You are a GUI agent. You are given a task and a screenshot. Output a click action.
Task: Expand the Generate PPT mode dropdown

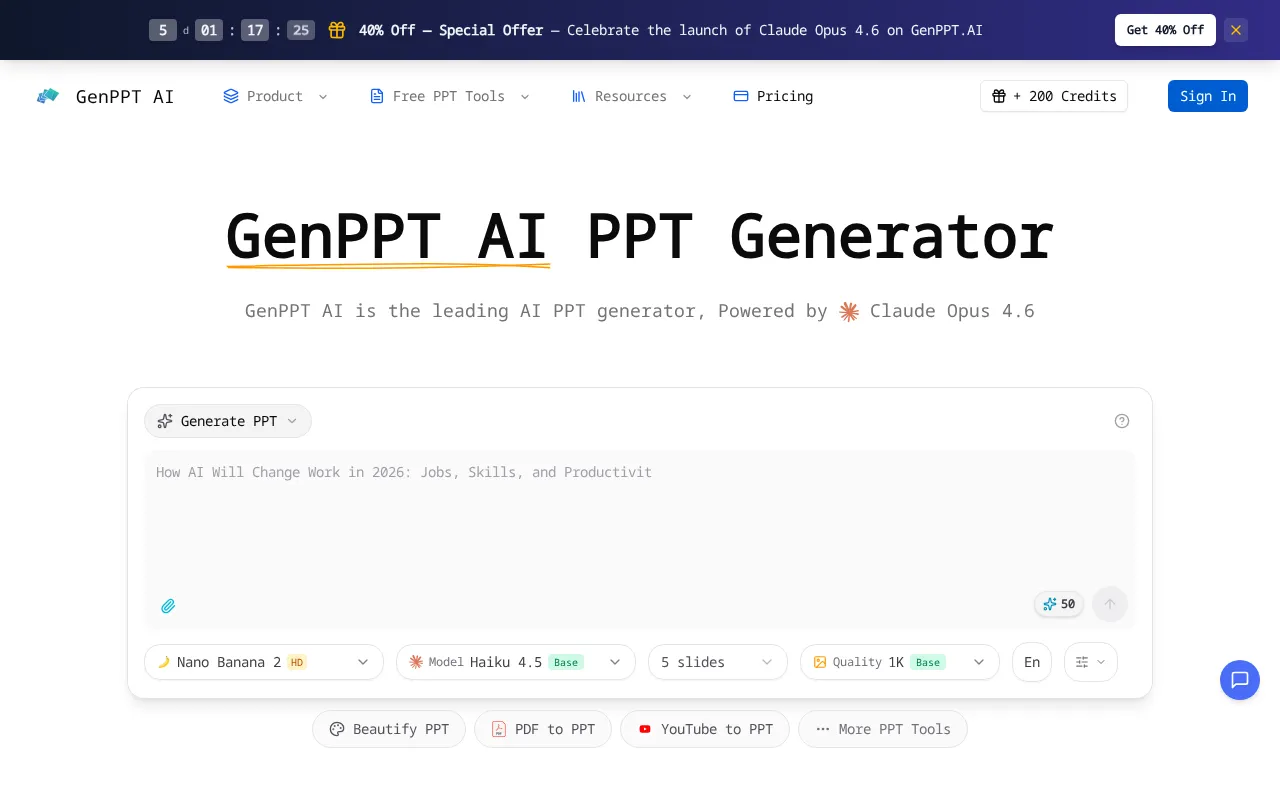228,421
